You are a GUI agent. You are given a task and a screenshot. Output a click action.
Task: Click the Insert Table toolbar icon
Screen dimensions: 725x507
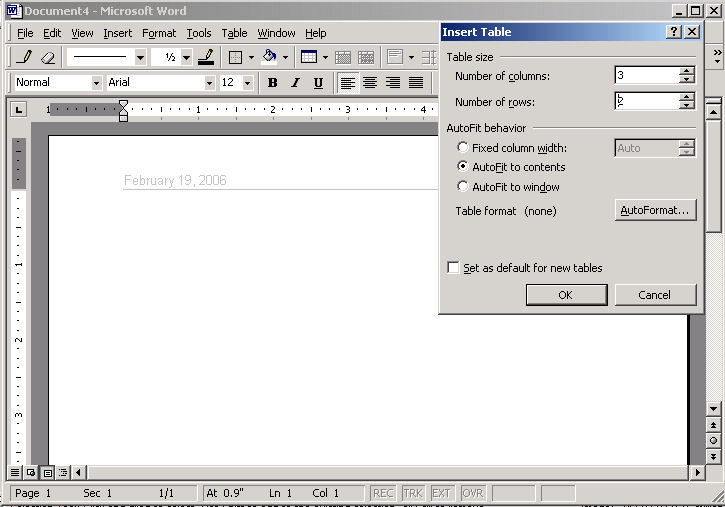[x=309, y=58]
